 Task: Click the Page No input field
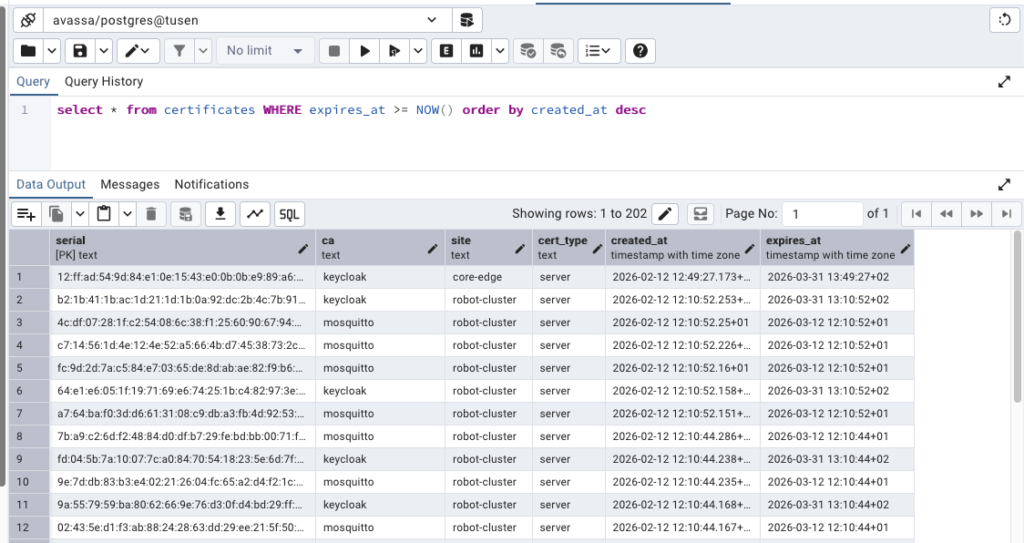tap(823, 214)
